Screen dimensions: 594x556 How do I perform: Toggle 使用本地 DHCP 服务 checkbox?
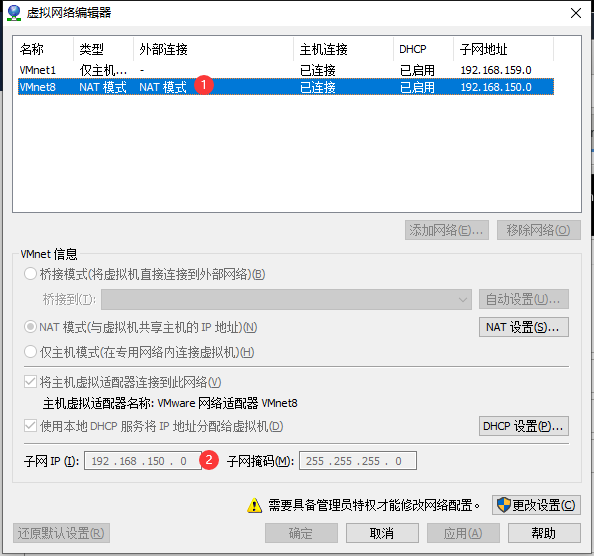pyautogui.click(x=30, y=426)
